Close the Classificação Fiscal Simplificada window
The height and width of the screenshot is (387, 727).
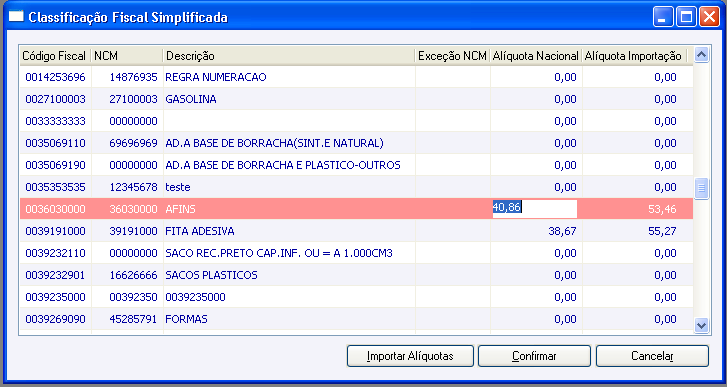(x=709, y=17)
